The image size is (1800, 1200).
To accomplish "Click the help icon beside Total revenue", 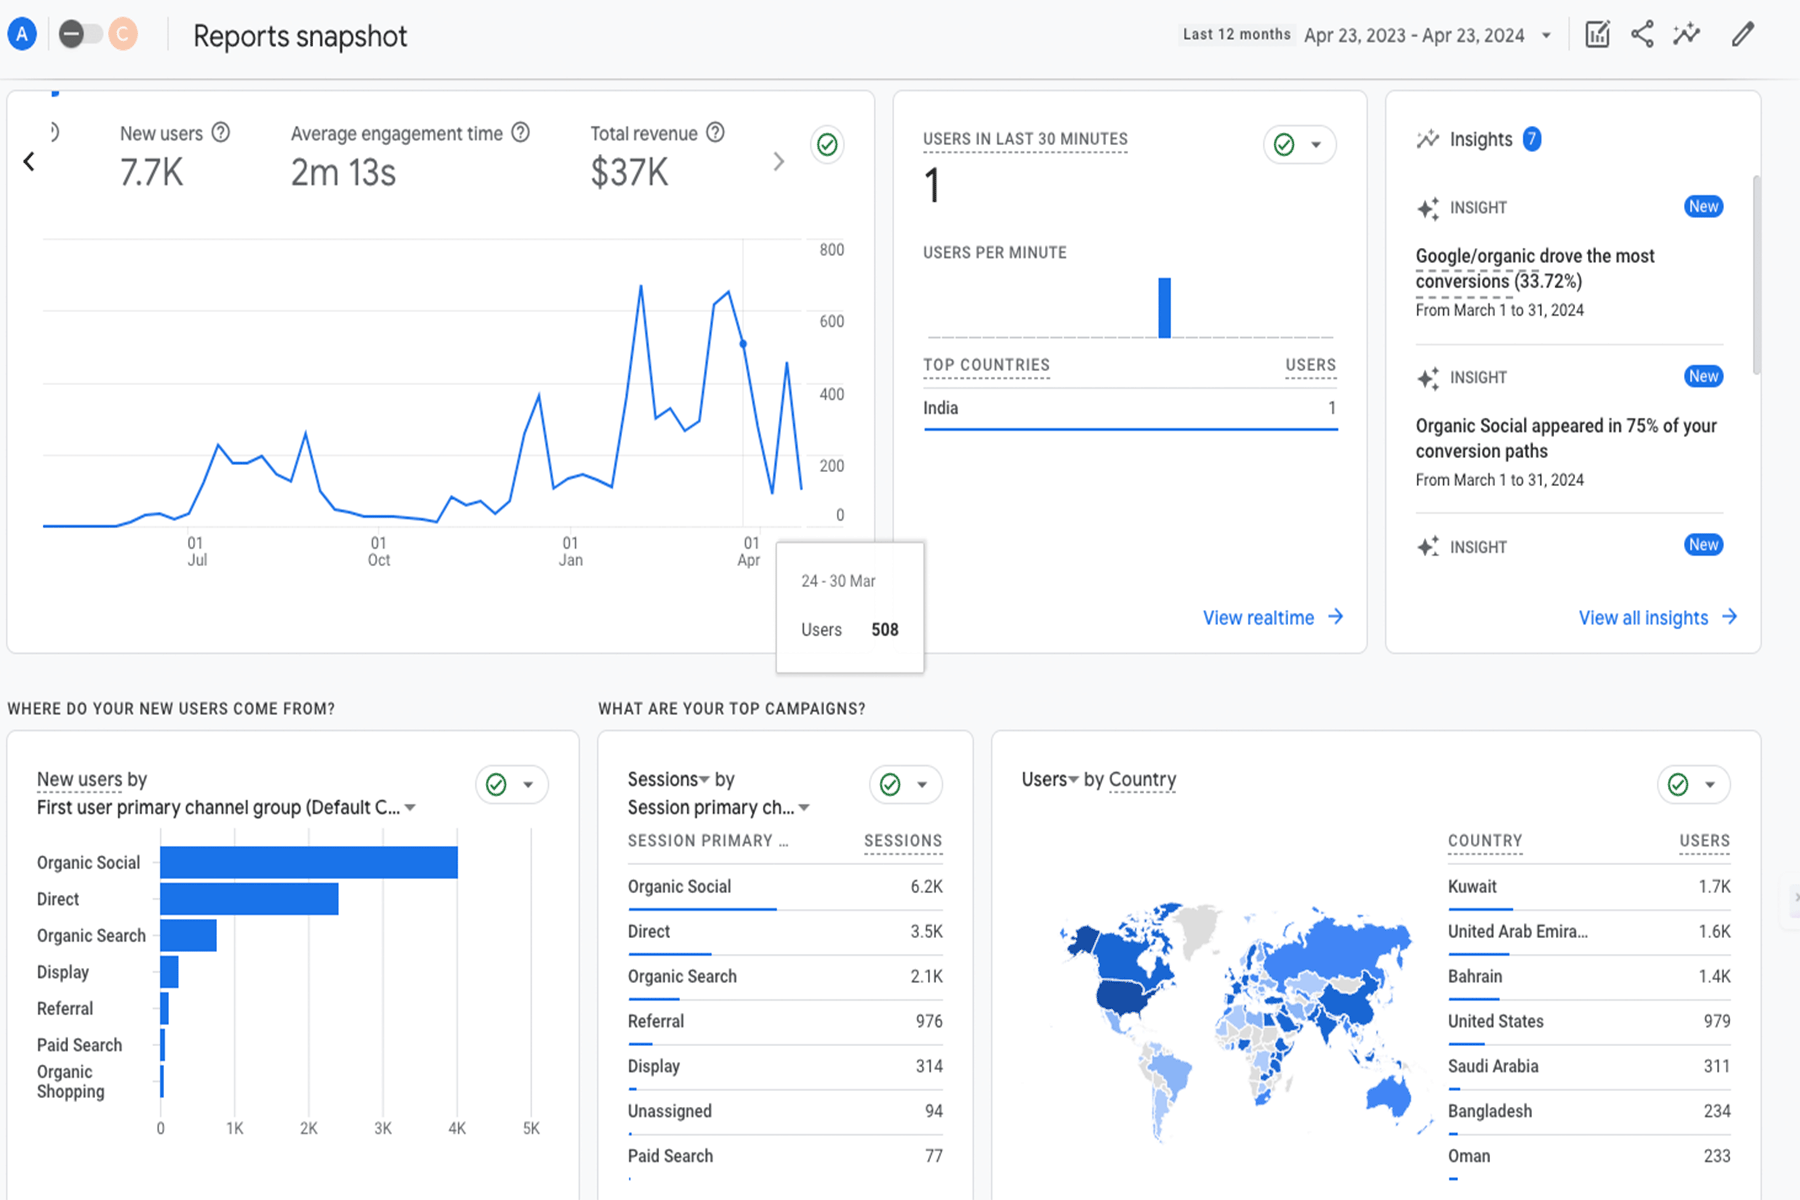I will click(x=715, y=133).
